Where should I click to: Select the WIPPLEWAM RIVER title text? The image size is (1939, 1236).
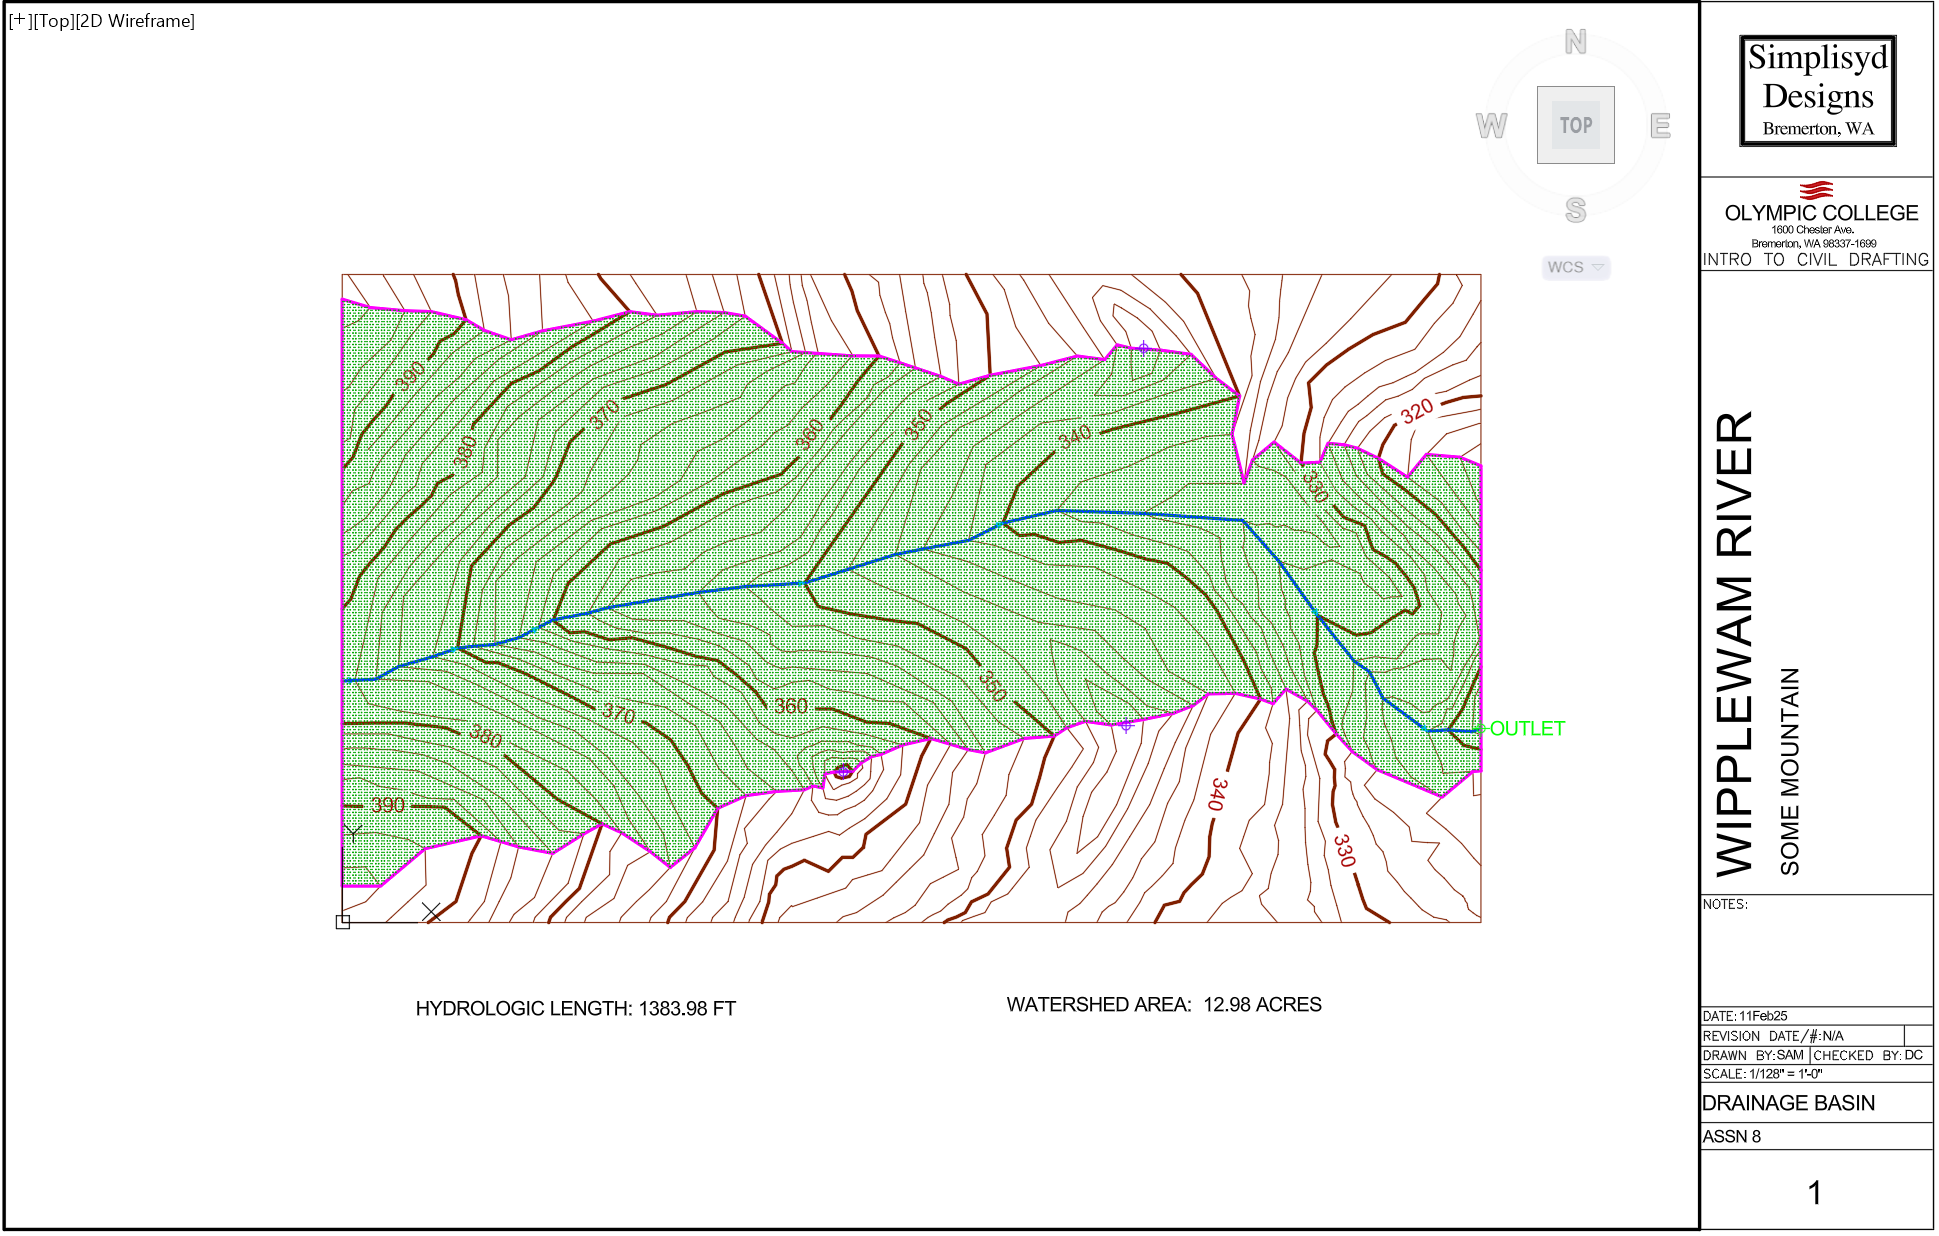tap(1735, 643)
